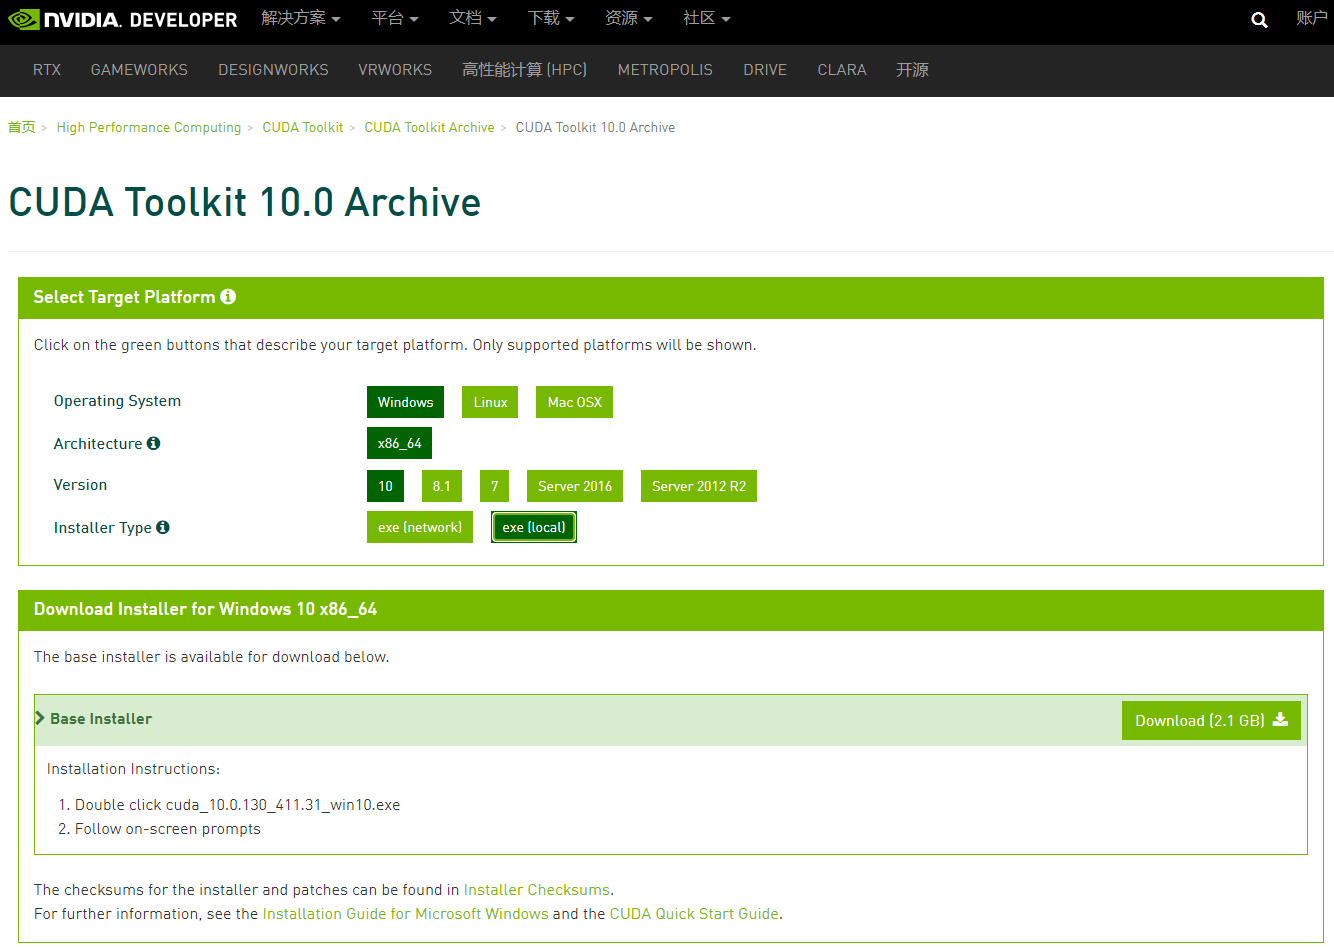Click the NVIDIA Developer logo

pos(123,20)
